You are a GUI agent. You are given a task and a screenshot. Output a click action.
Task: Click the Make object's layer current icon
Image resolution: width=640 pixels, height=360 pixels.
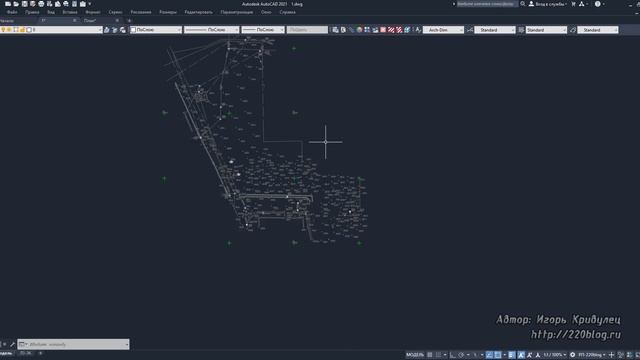tap(107, 30)
